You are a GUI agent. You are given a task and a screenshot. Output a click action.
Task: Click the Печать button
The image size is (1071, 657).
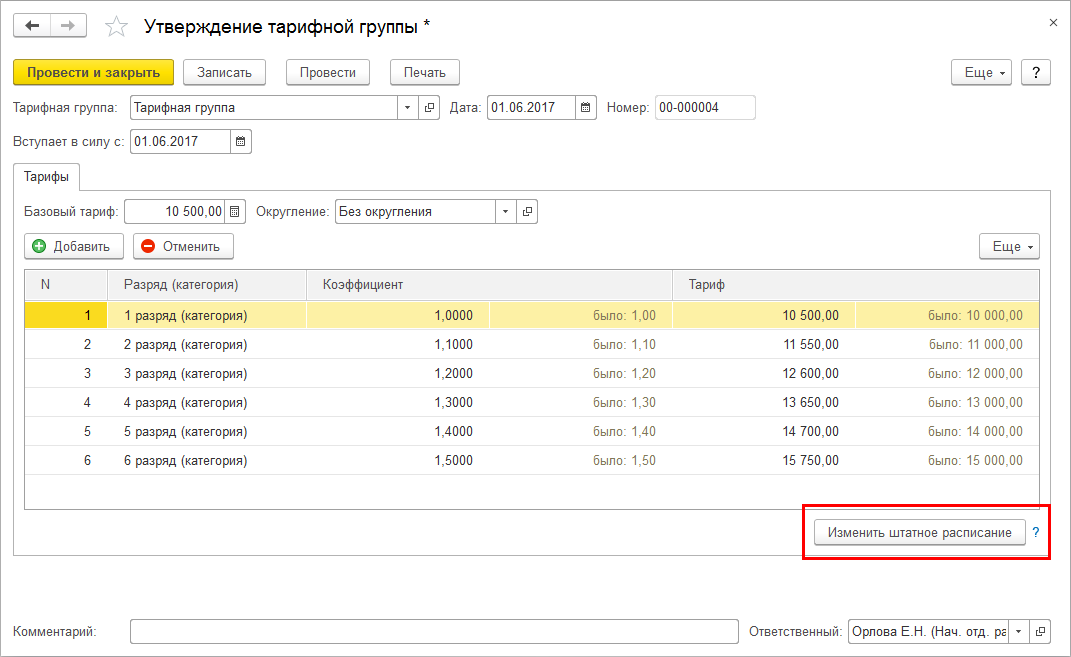point(425,72)
